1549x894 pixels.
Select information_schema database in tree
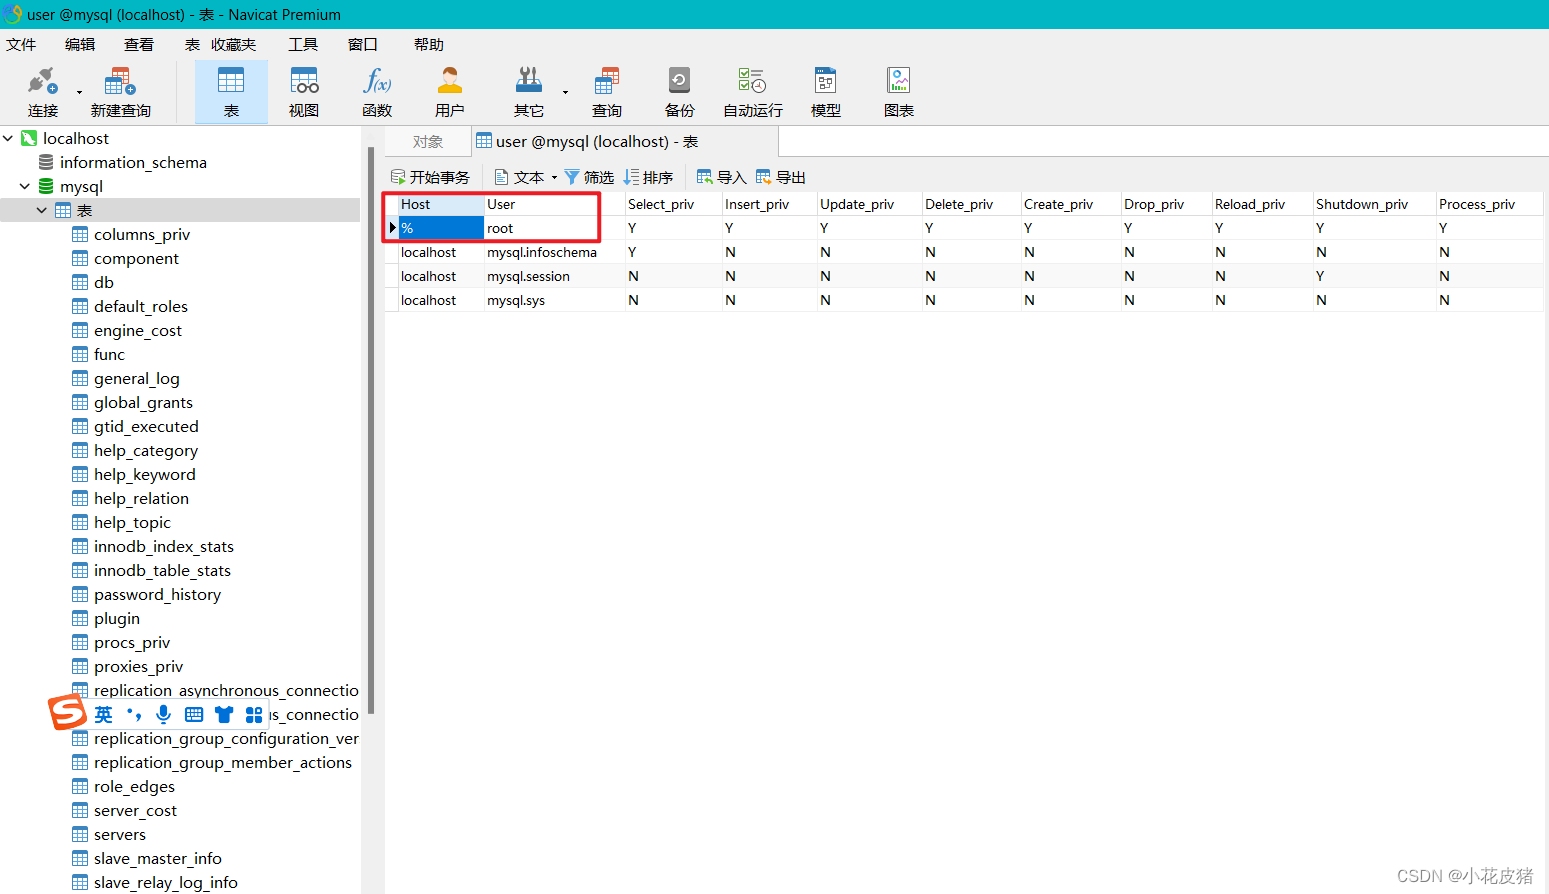[133, 162]
